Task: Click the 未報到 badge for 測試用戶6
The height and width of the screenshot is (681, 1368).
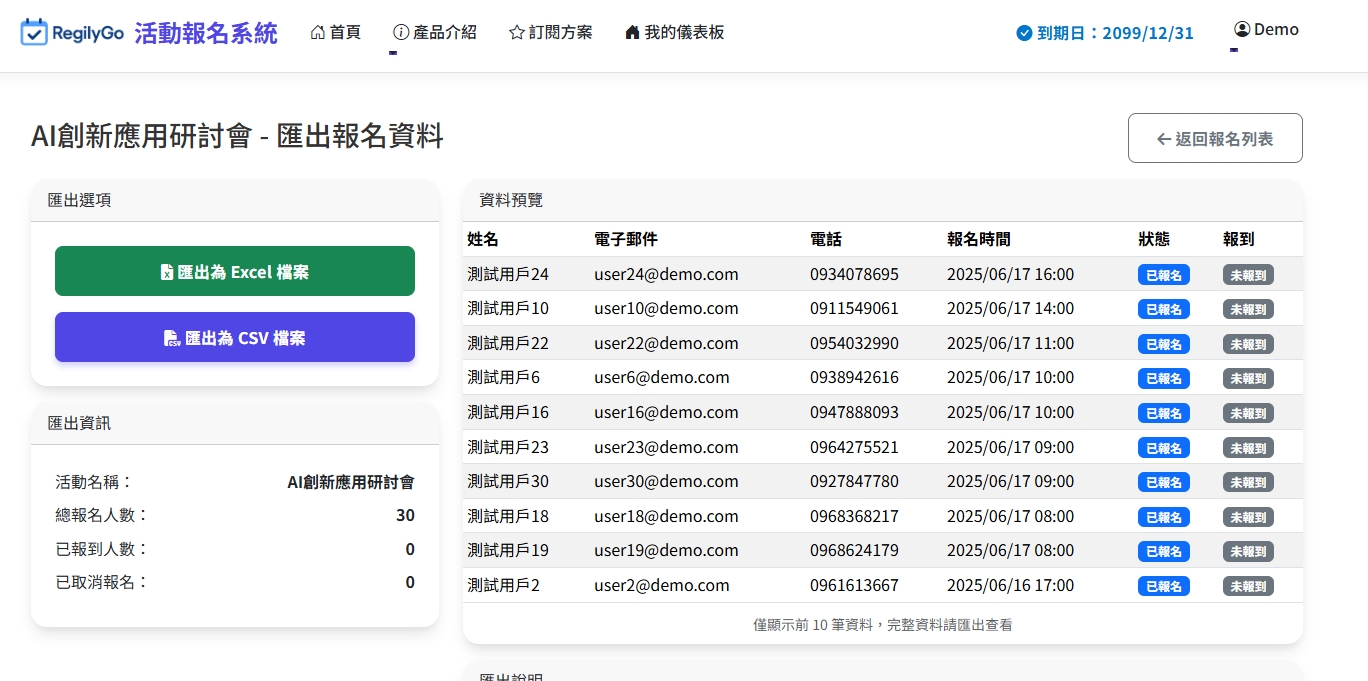Action: coord(1248,378)
